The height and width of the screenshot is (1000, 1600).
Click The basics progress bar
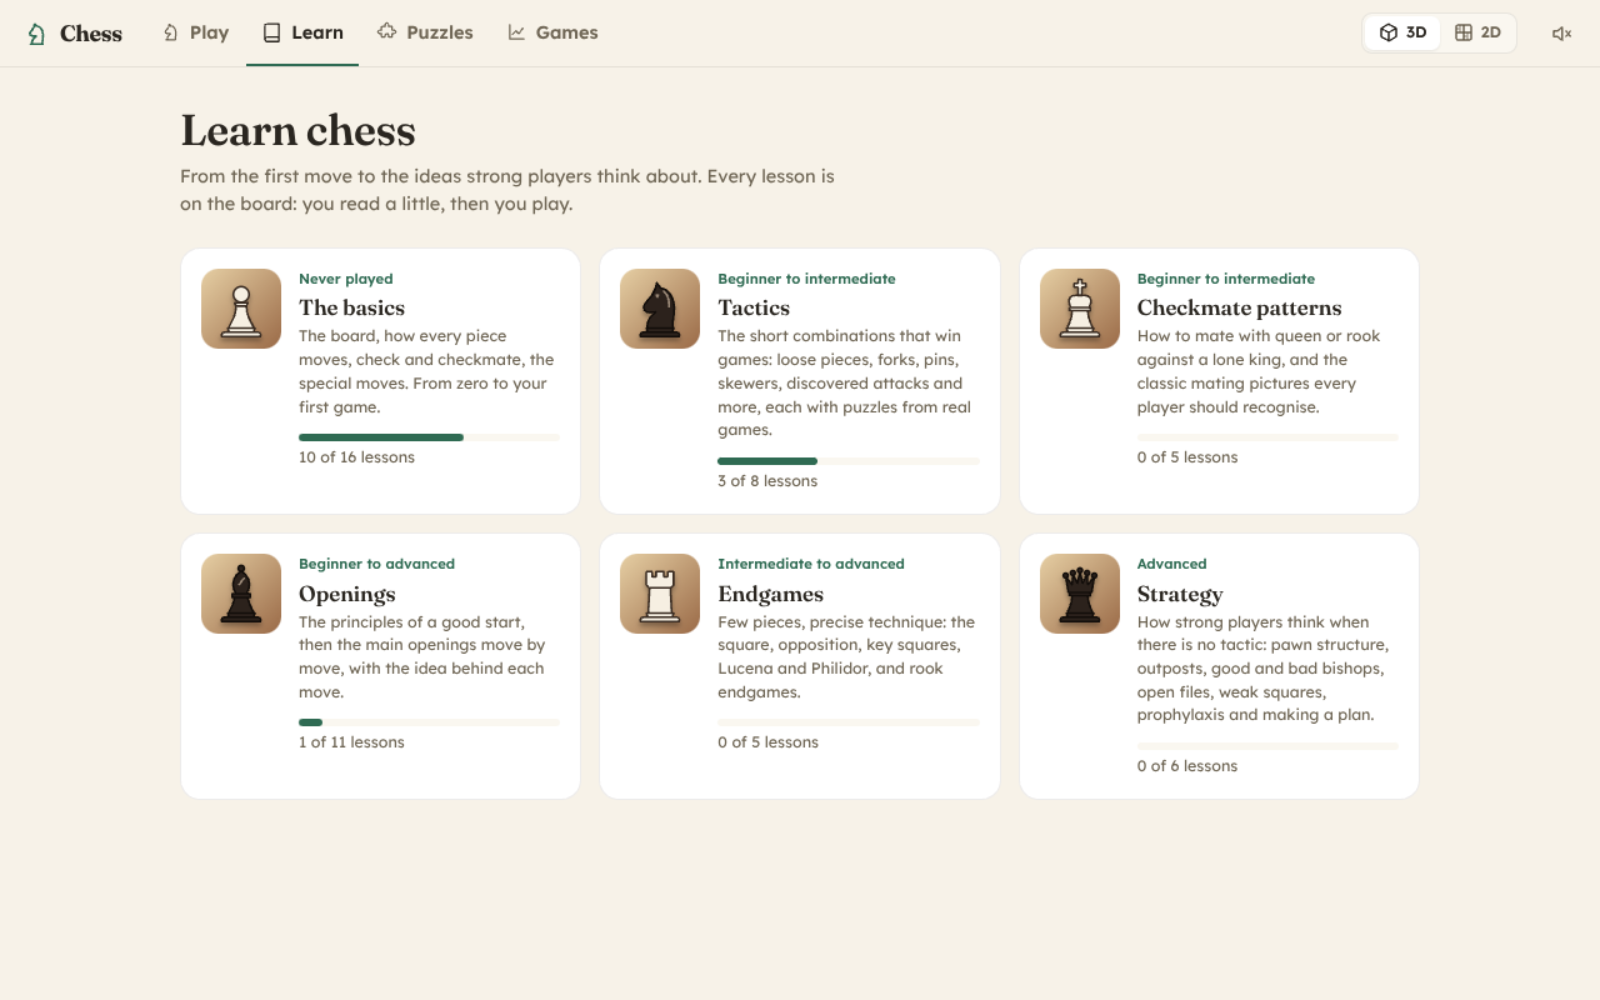click(x=429, y=437)
